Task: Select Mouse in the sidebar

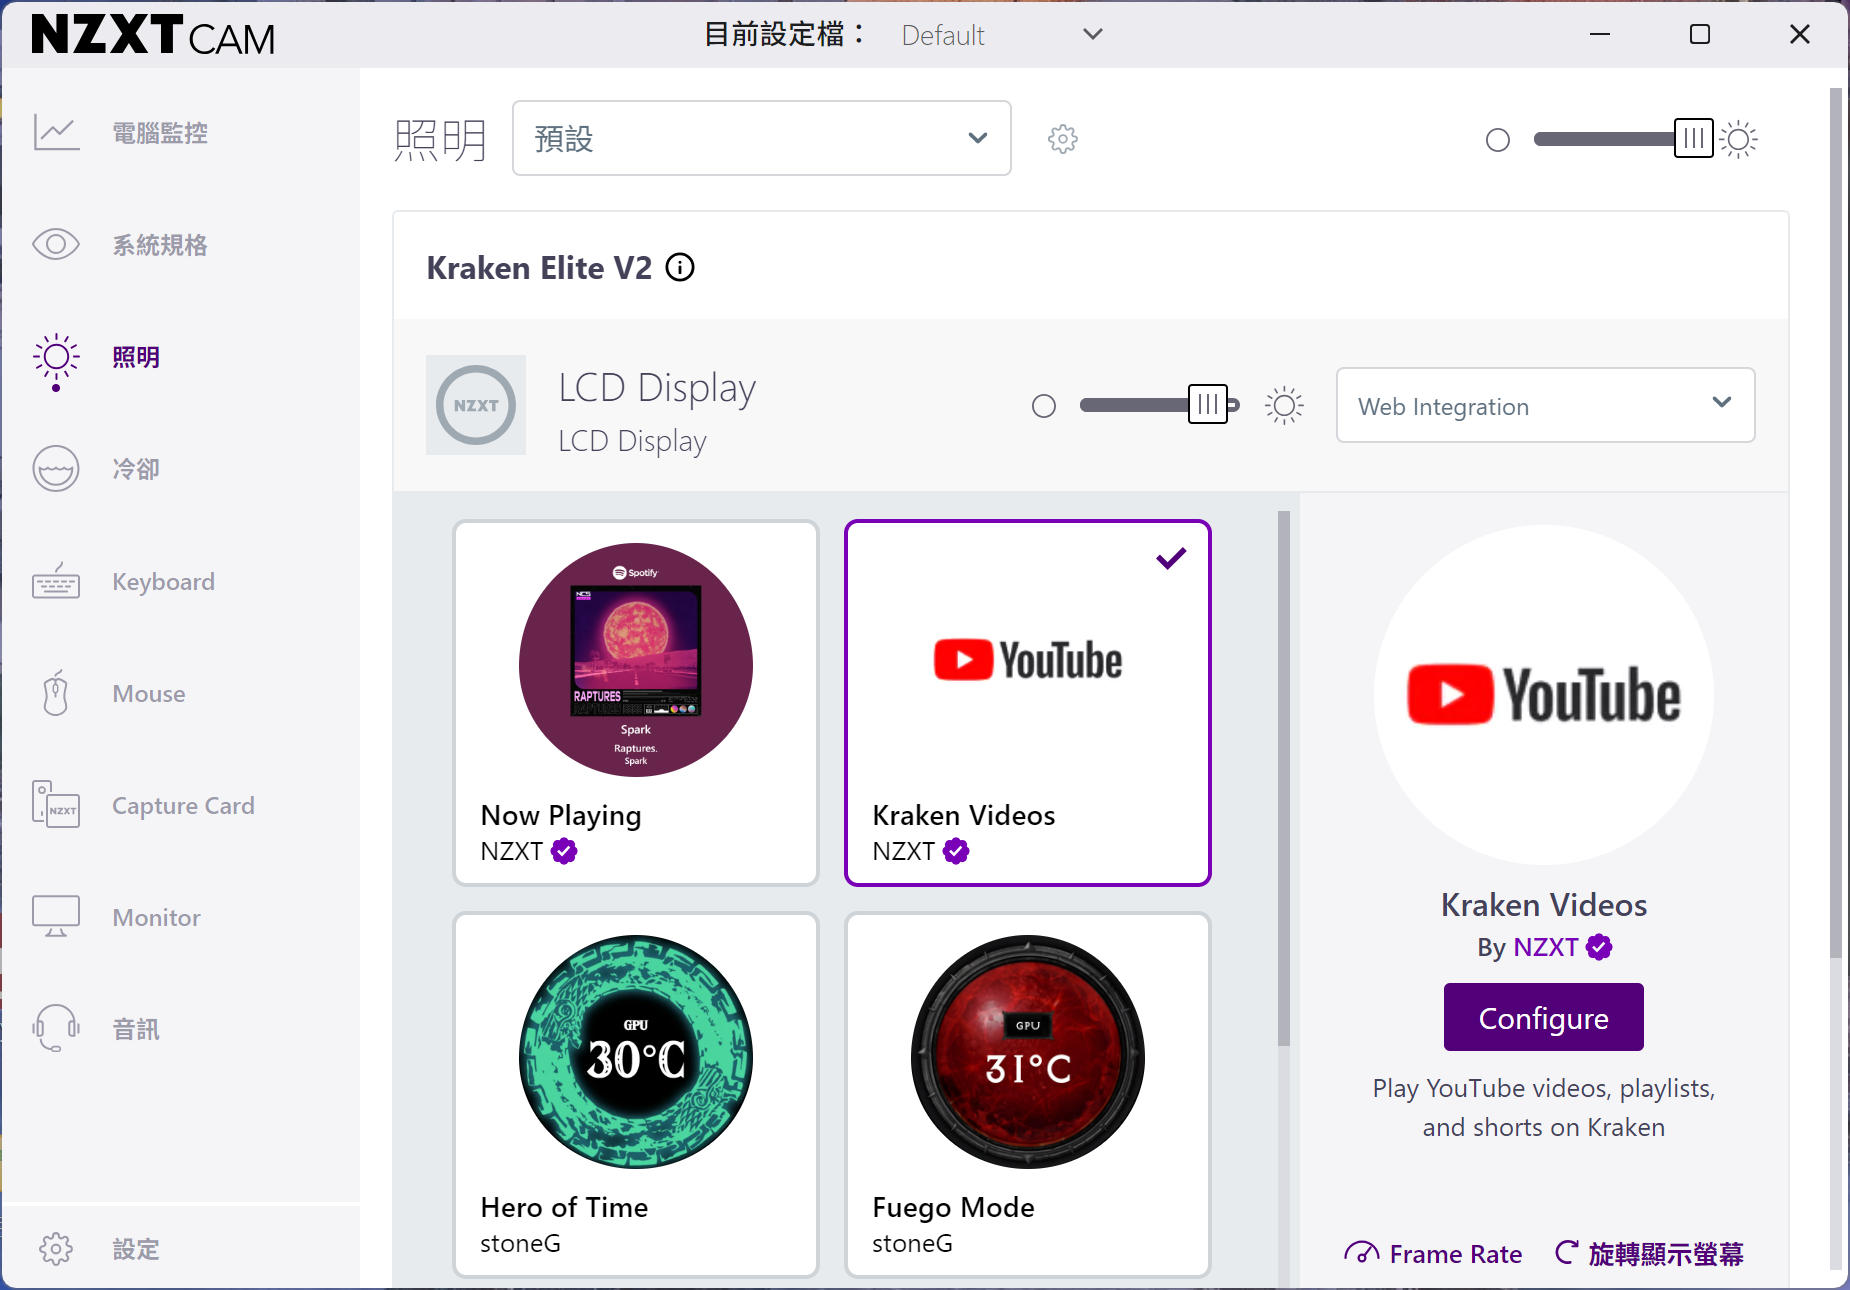Action: click(149, 693)
